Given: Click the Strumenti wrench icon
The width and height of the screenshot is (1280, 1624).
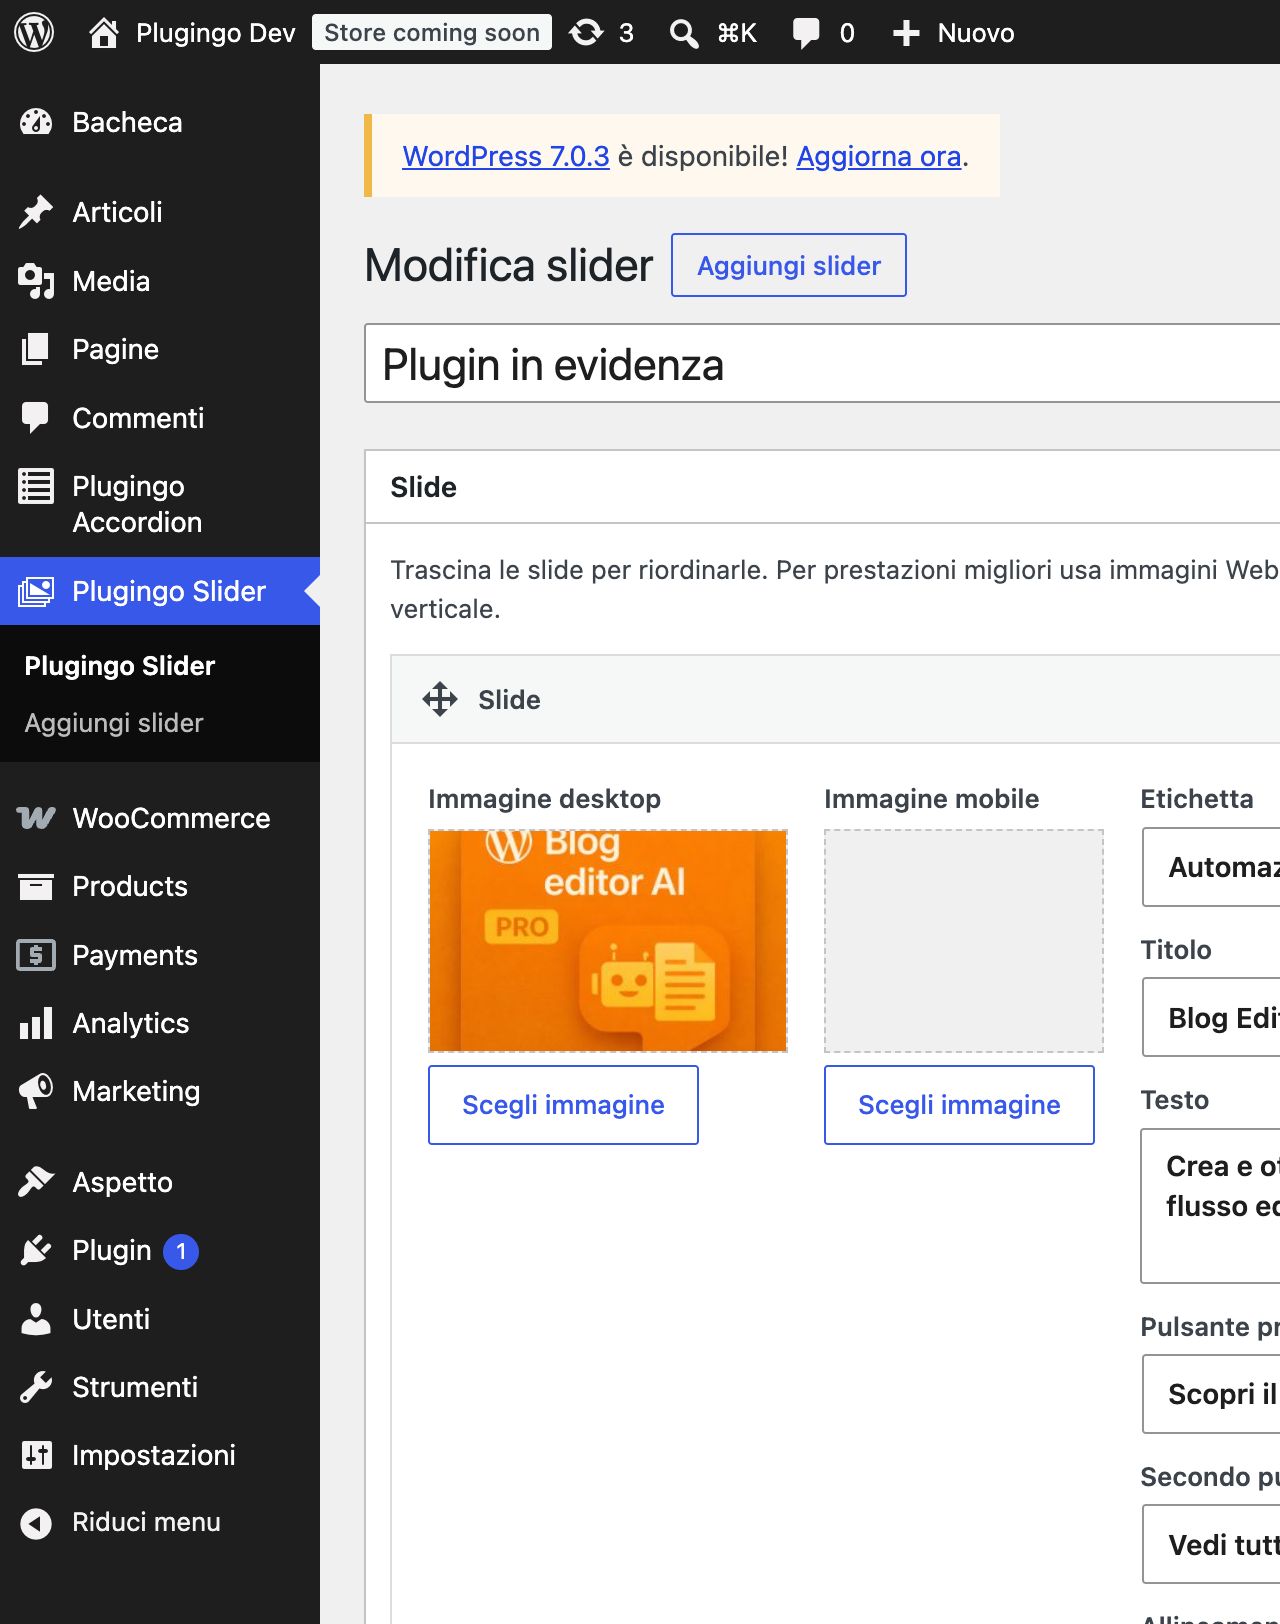Looking at the screenshot, I should pyautogui.click(x=36, y=1387).
